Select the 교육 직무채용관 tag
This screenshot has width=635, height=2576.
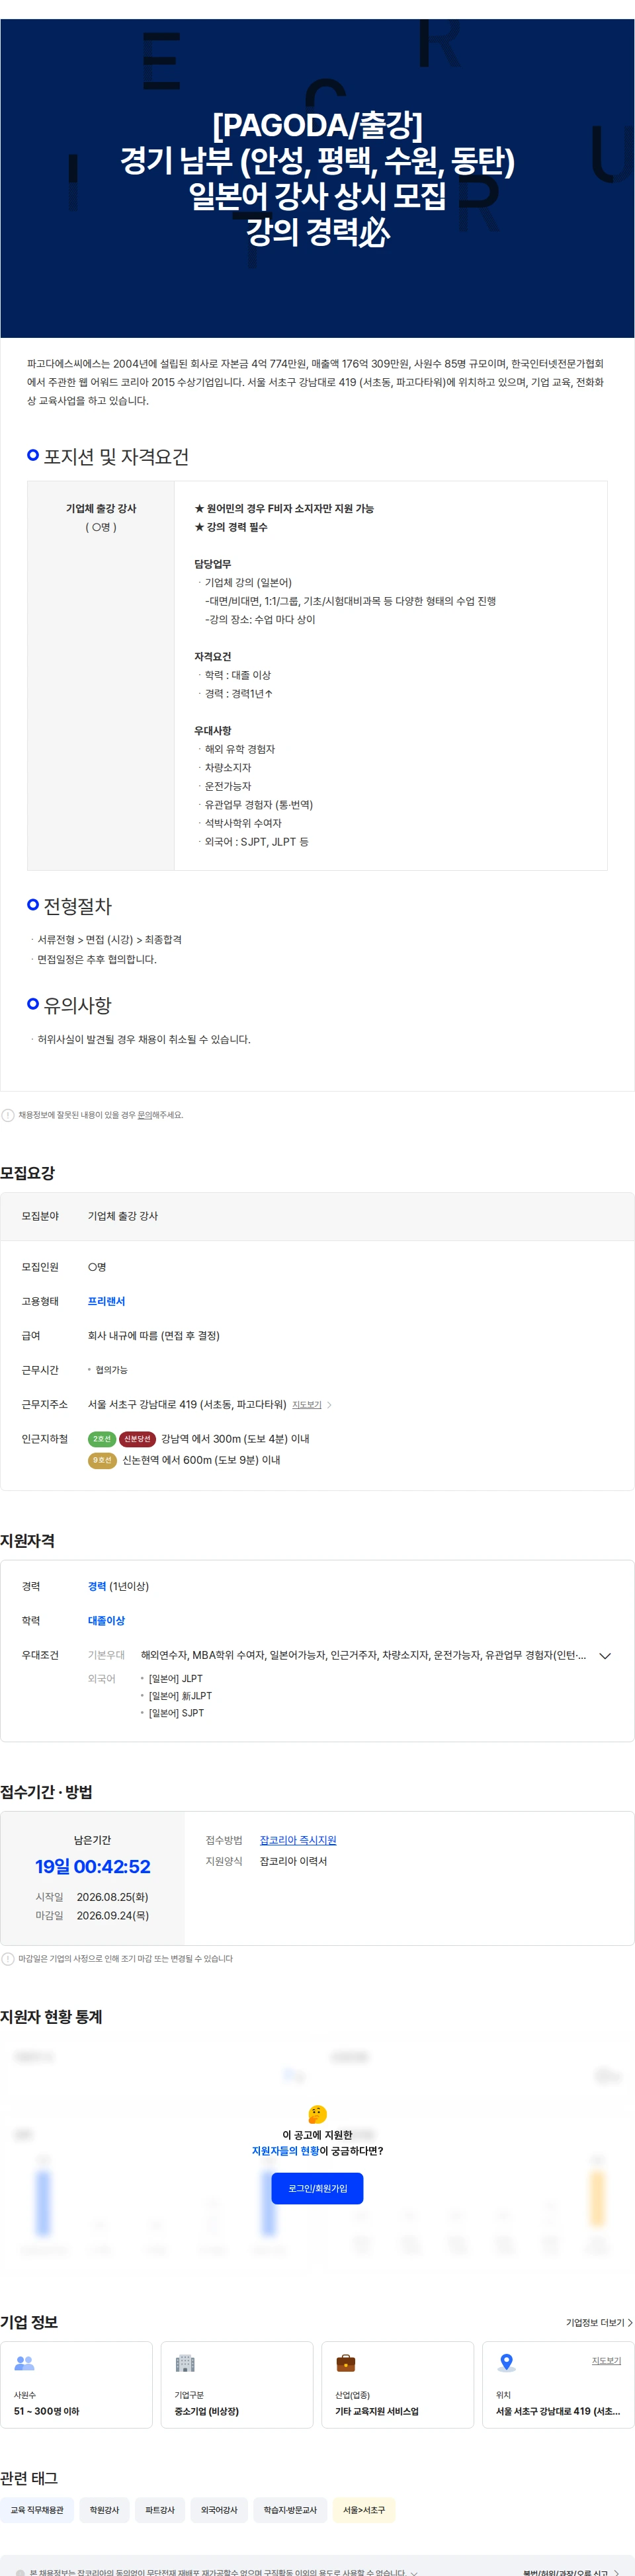coord(37,2510)
